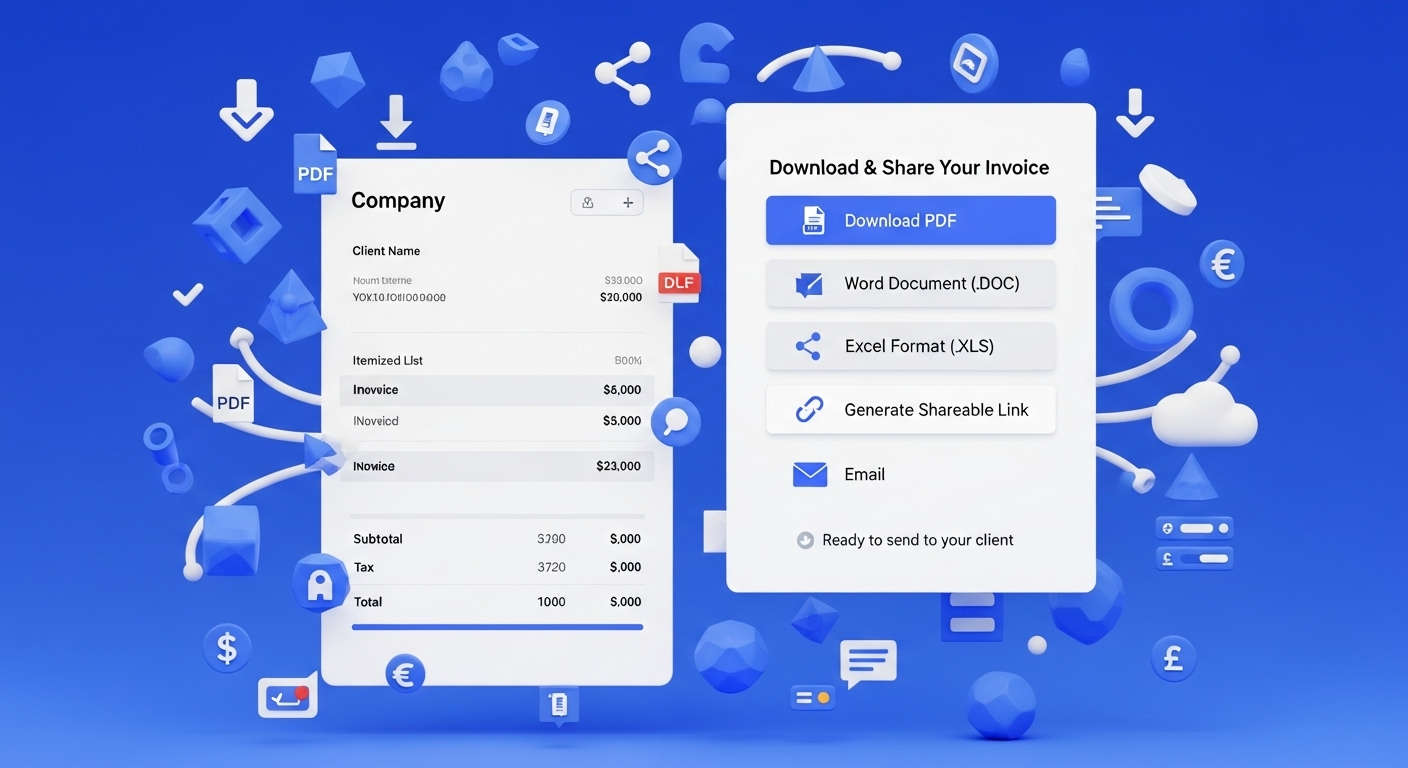Click Generate Shareable Link
1408x768 pixels.
910,410
